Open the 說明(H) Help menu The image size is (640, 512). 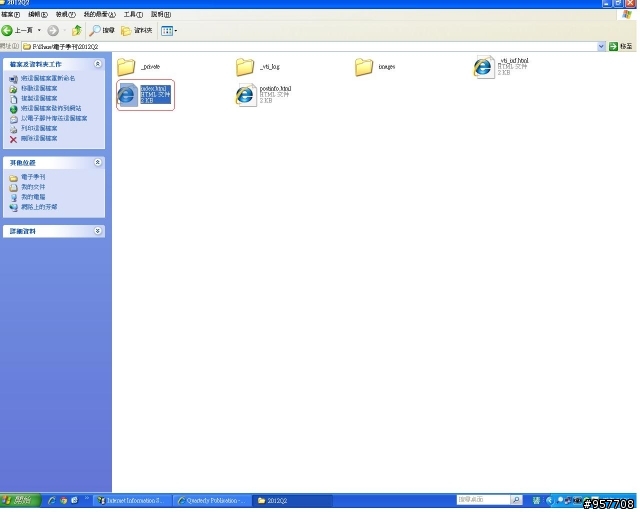pos(161,15)
